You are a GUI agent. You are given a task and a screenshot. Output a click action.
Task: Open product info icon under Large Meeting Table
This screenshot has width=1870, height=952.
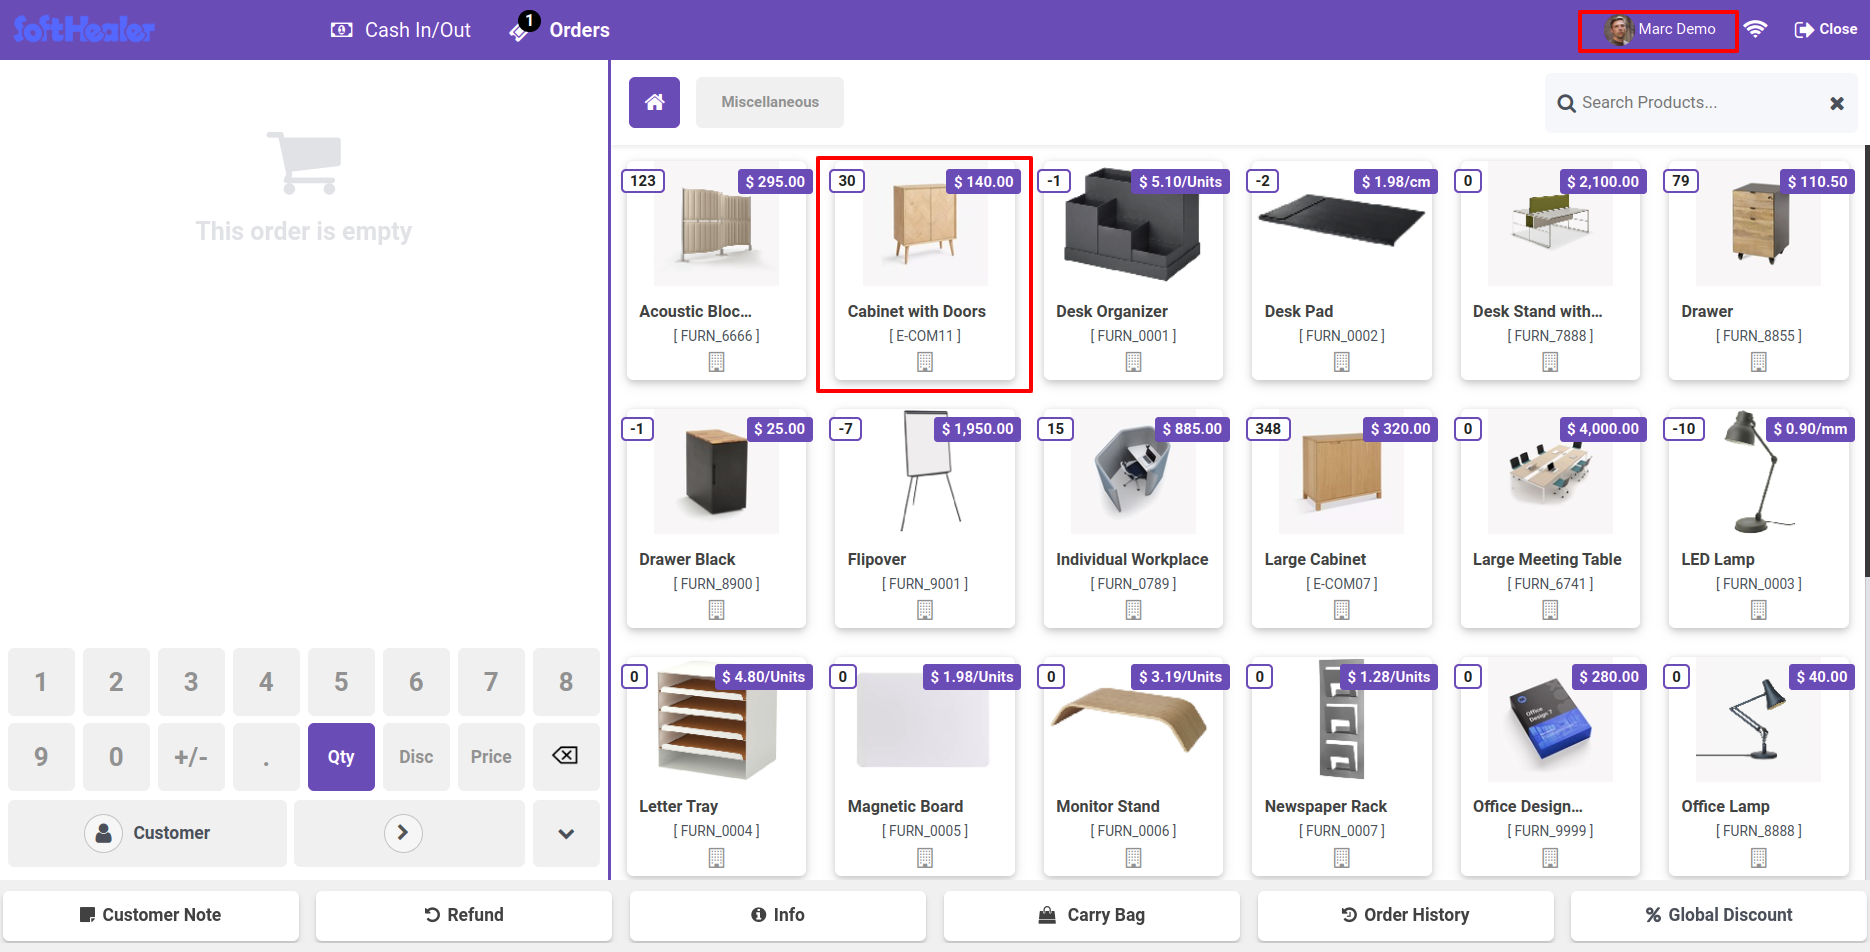(x=1550, y=610)
